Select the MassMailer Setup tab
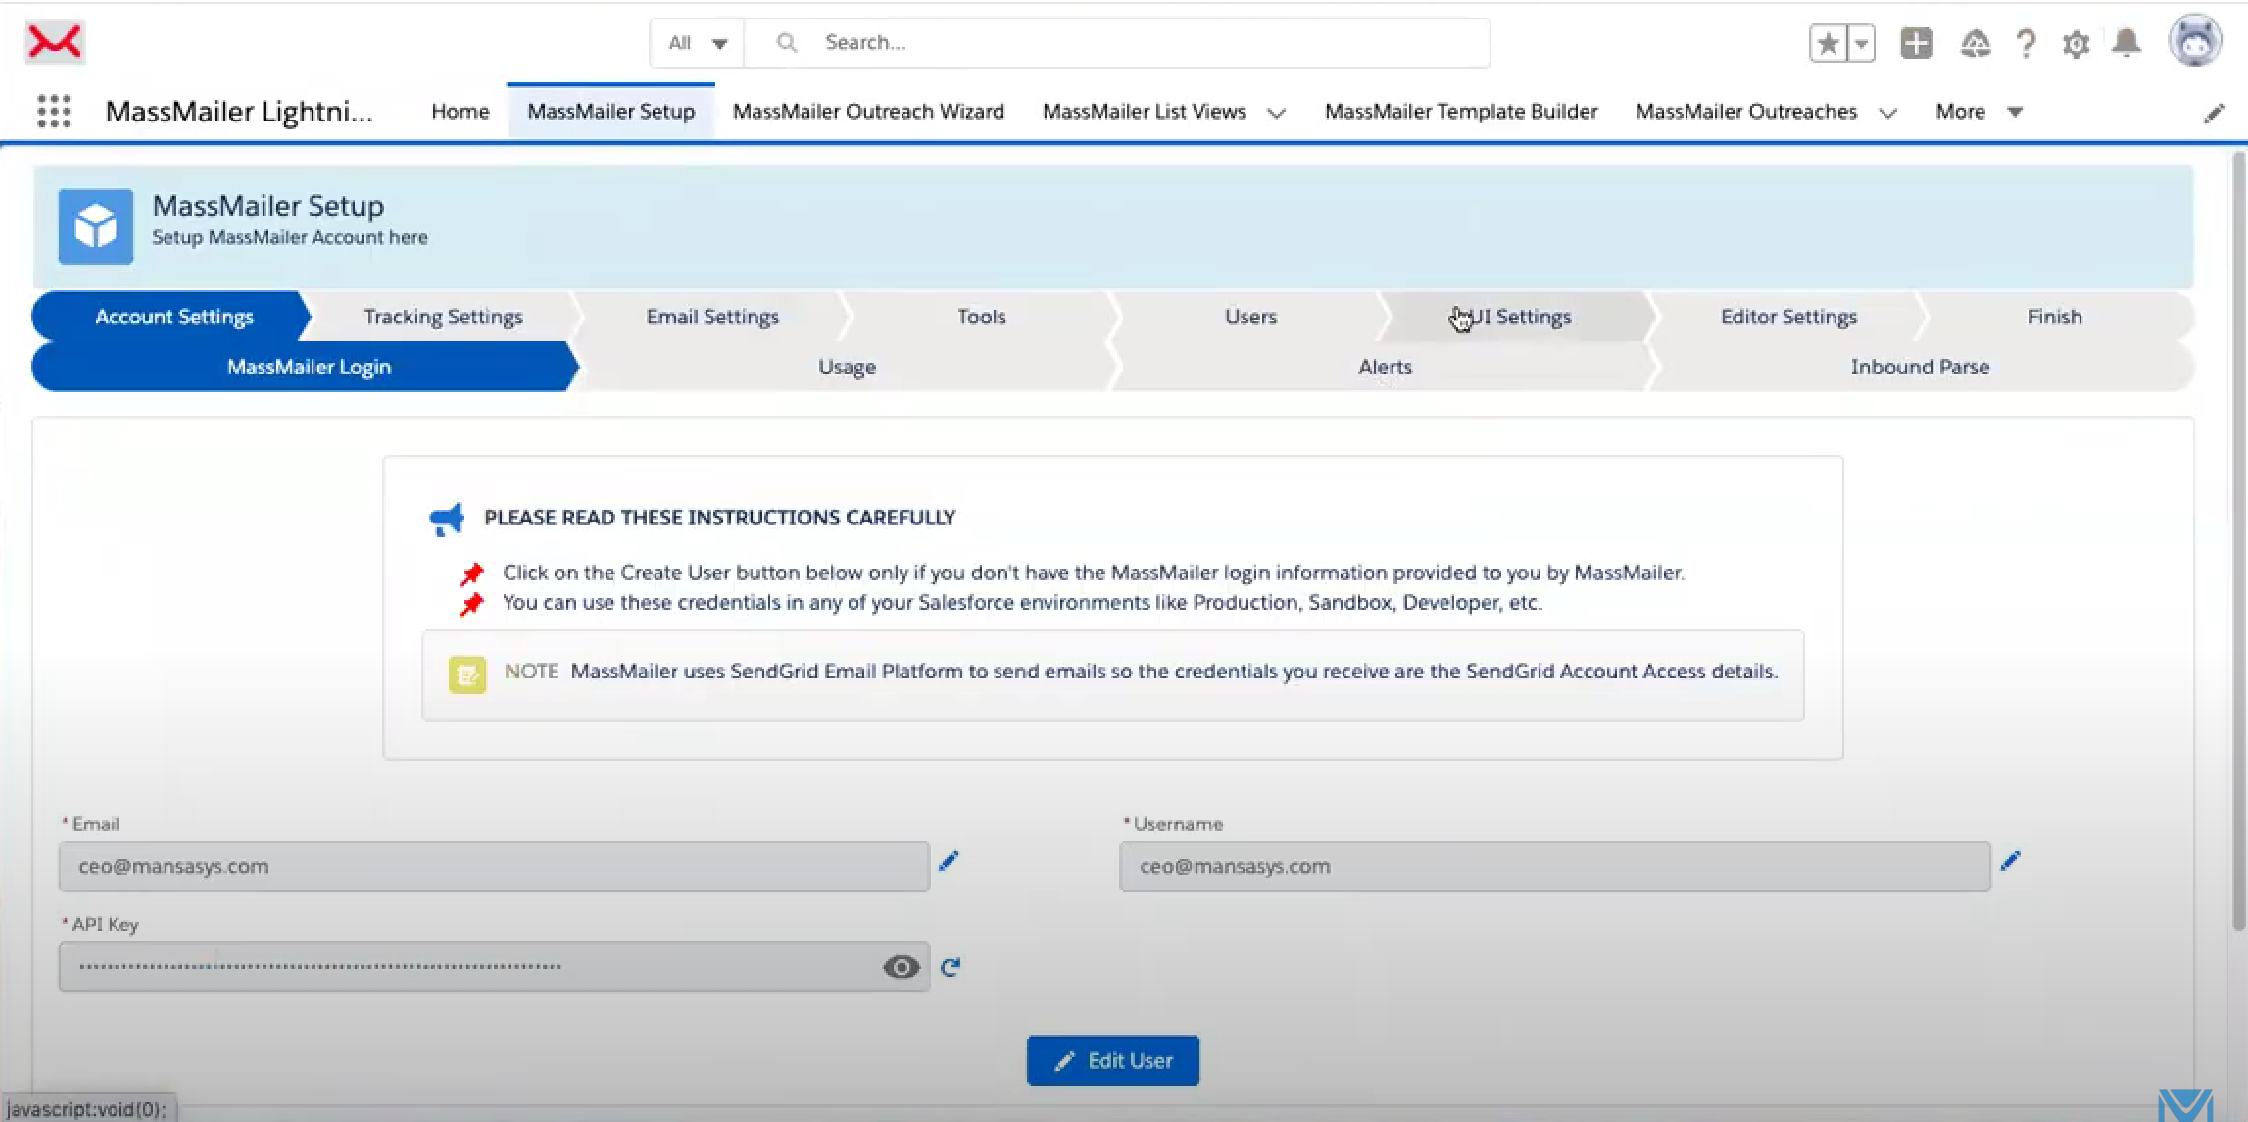The image size is (2248, 1122). [611, 112]
